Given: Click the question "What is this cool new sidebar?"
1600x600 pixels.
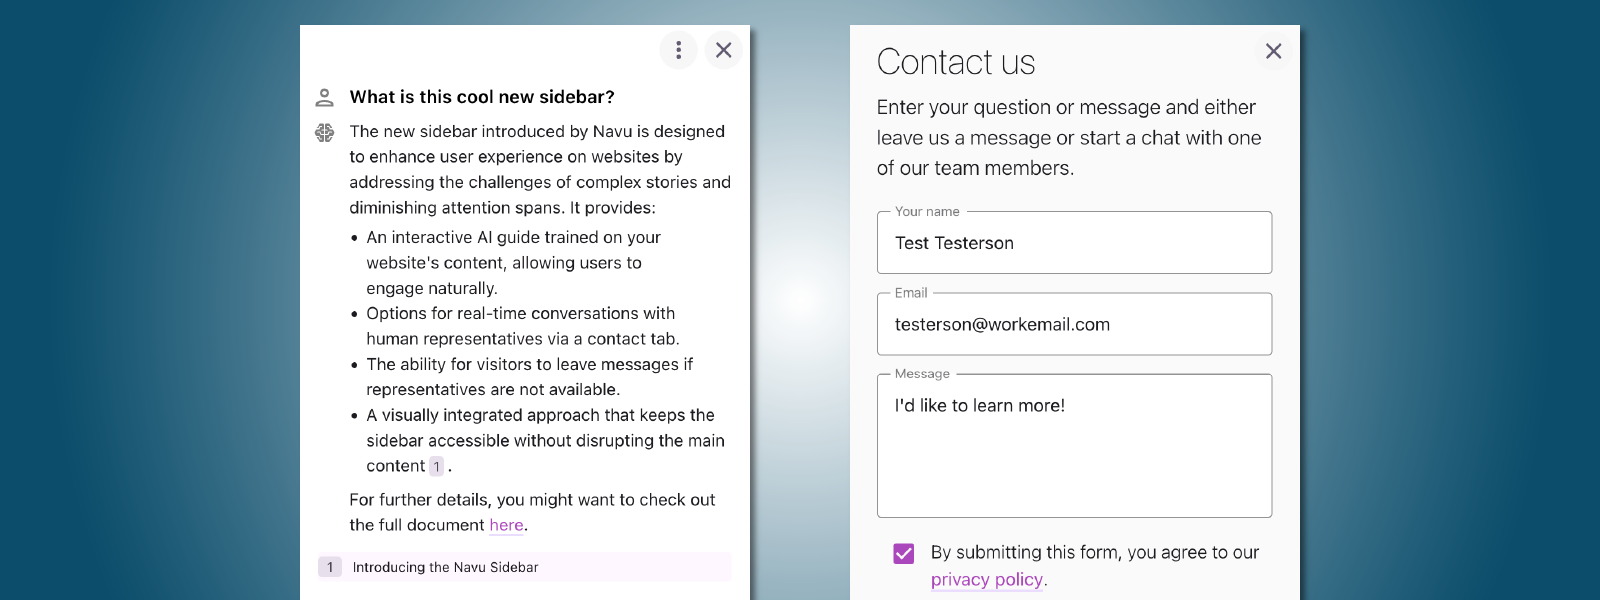Looking at the screenshot, I should pos(482,97).
